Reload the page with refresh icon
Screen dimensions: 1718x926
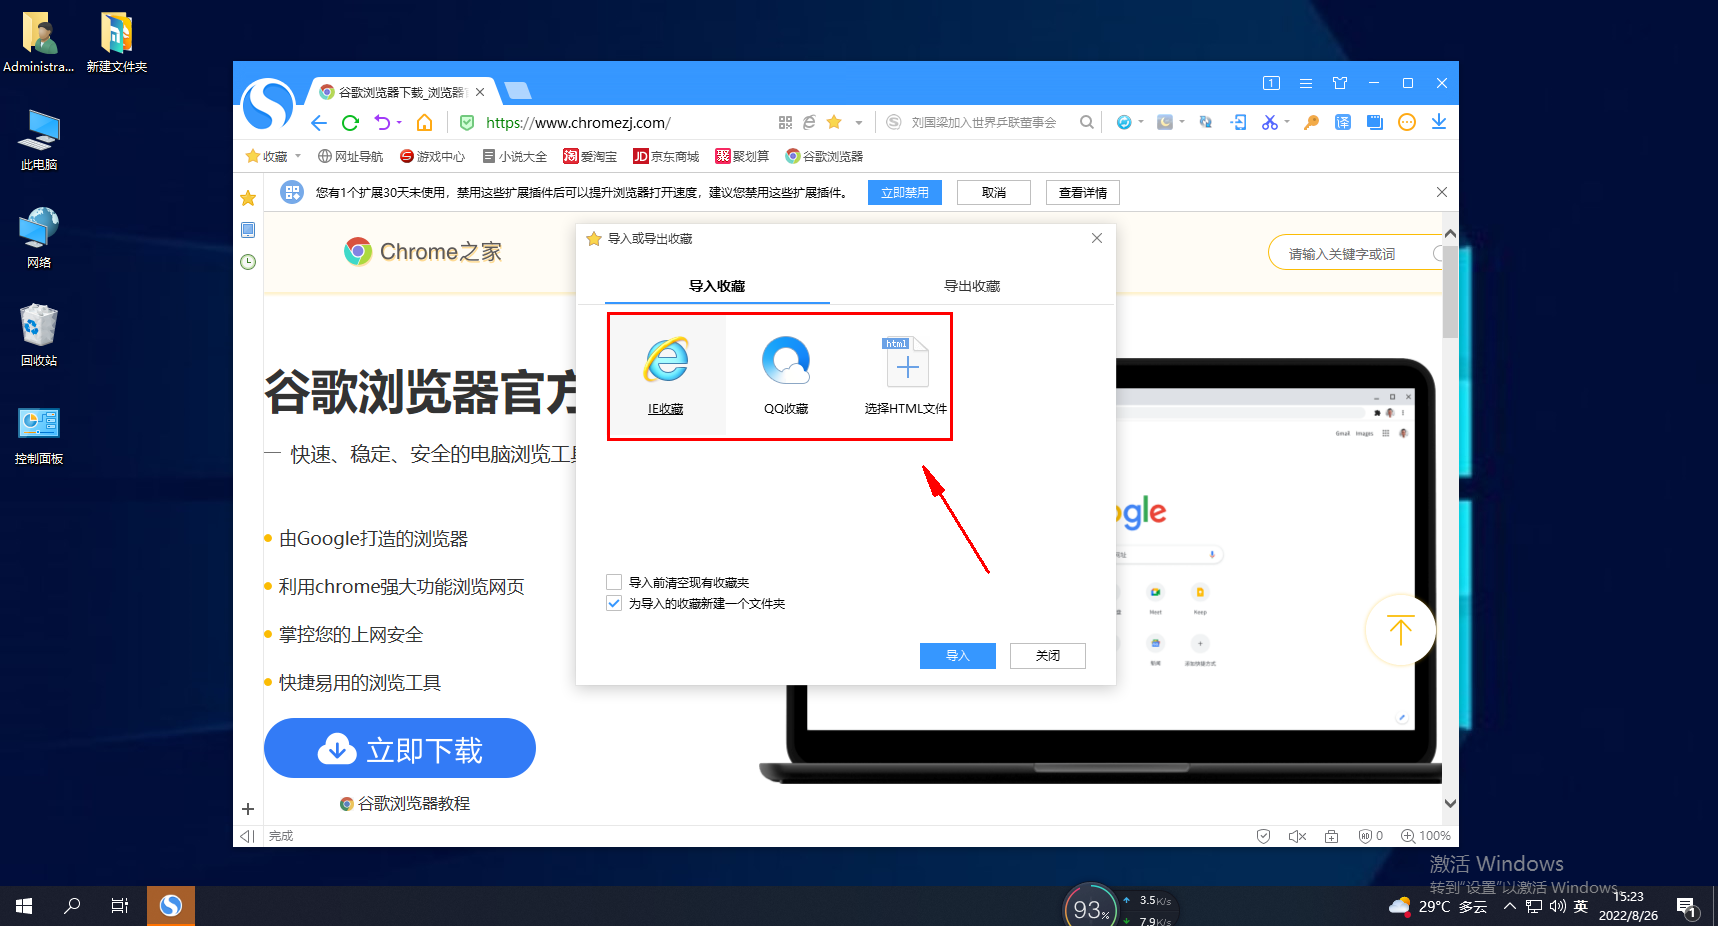[x=350, y=123]
